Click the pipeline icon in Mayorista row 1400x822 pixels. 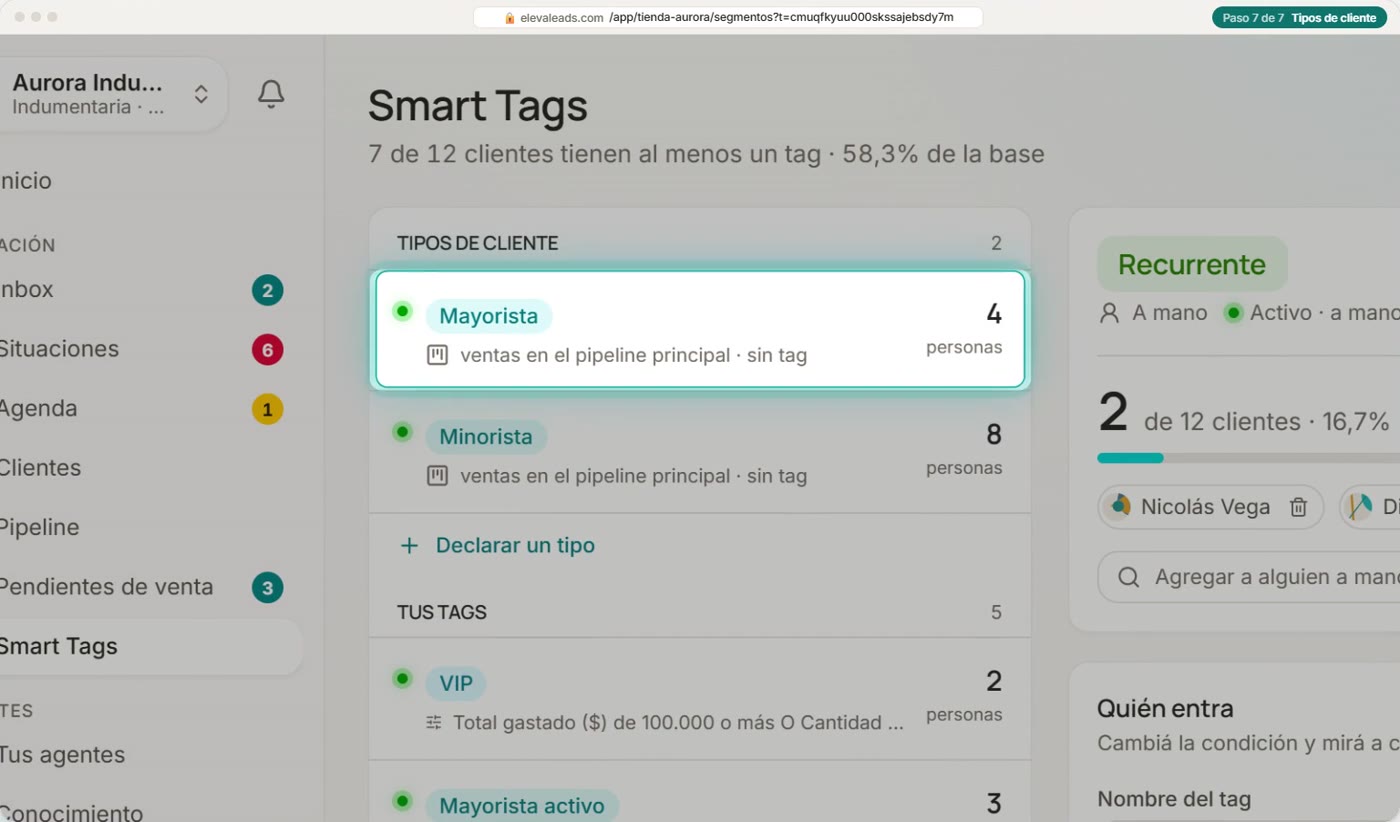tap(437, 355)
